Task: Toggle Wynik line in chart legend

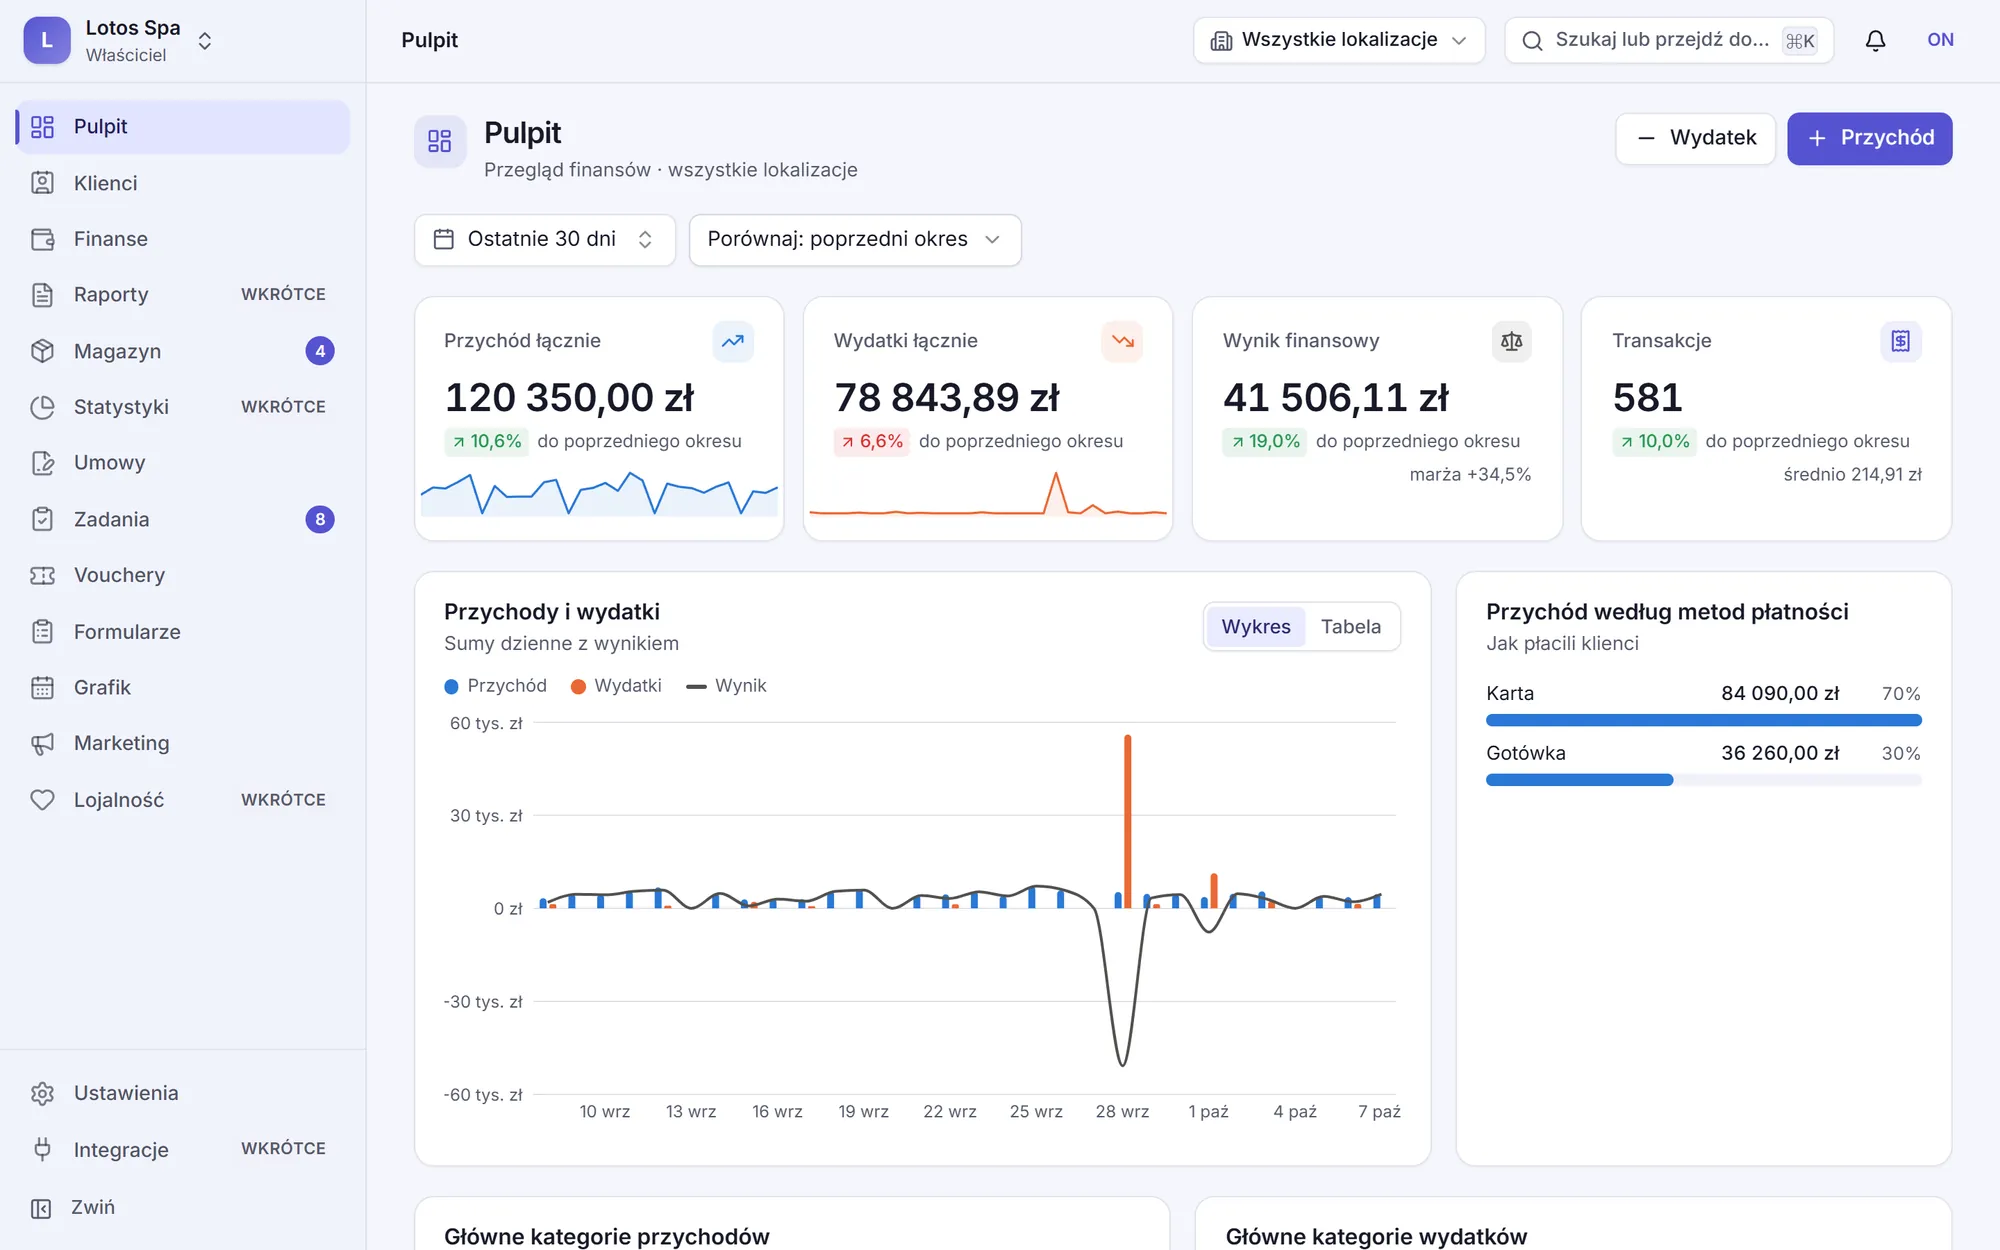Action: [726, 686]
